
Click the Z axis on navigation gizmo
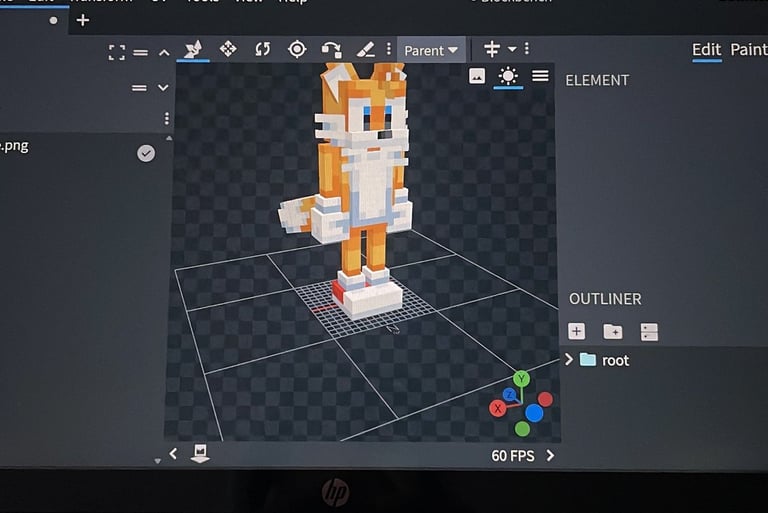pyautogui.click(x=510, y=395)
